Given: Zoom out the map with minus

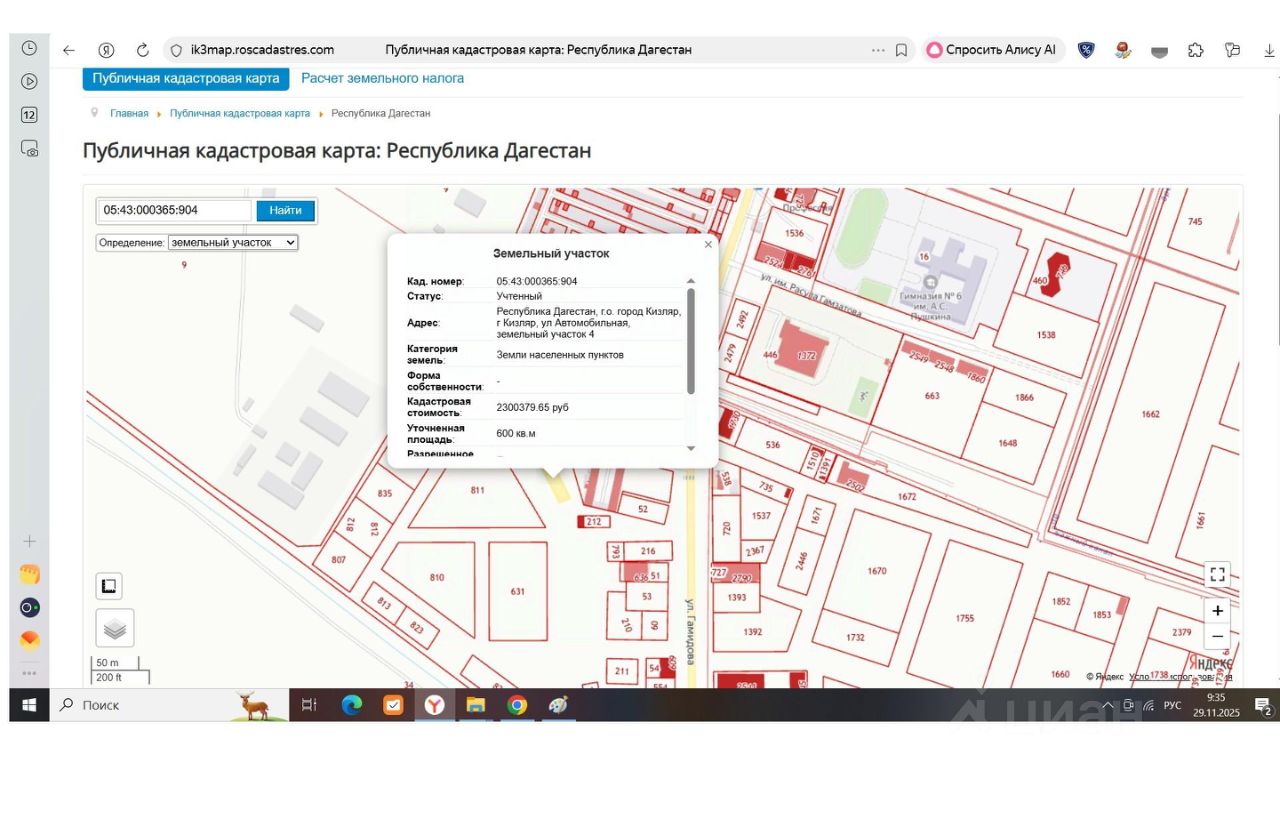Looking at the screenshot, I should (x=1217, y=636).
